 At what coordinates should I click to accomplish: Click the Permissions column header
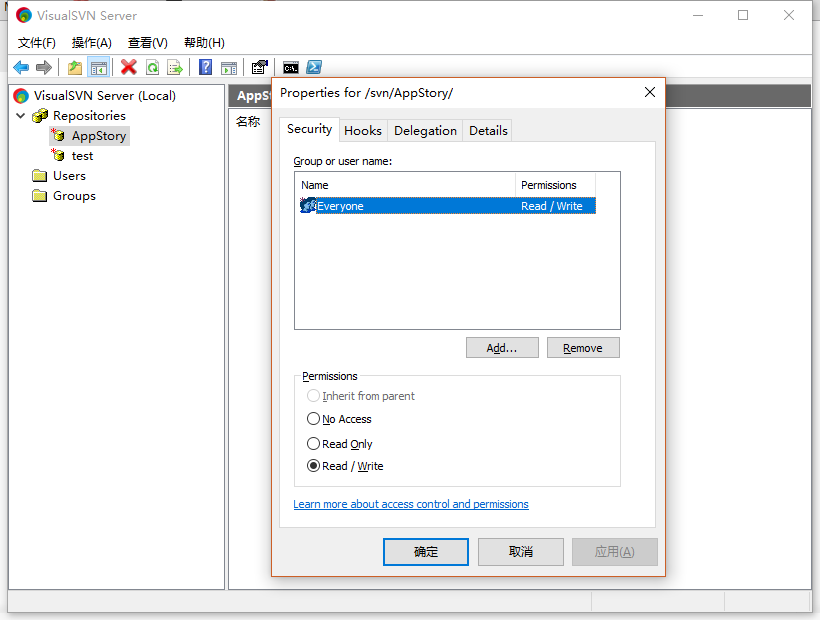[555, 185]
